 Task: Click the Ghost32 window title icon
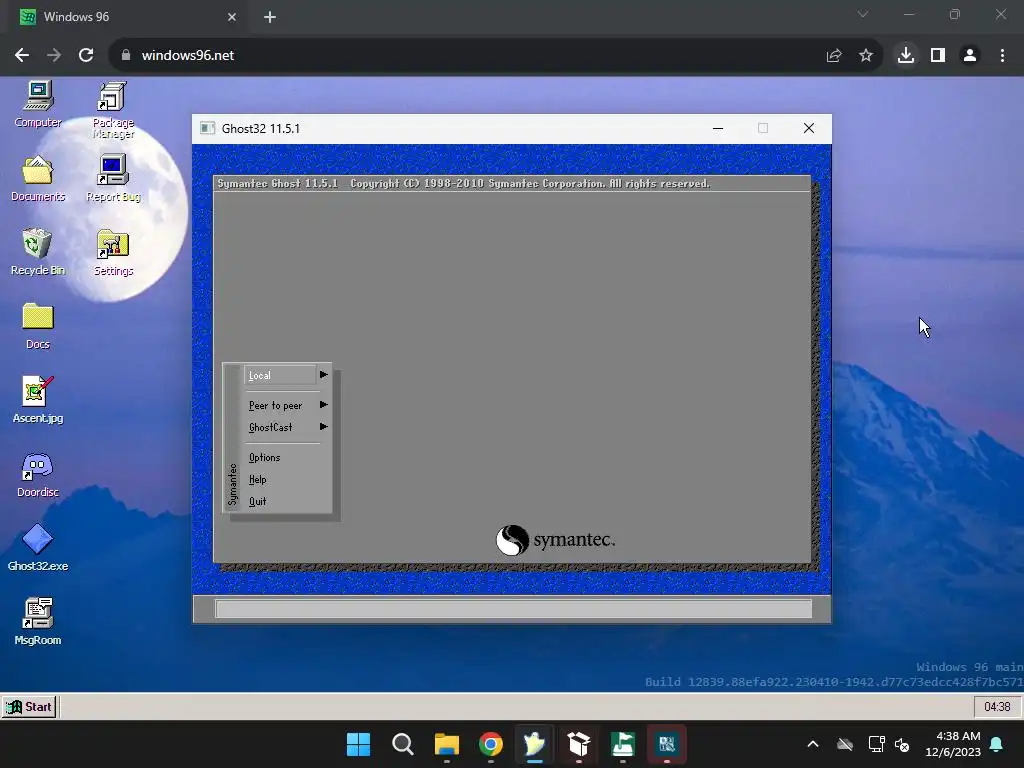(208, 128)
